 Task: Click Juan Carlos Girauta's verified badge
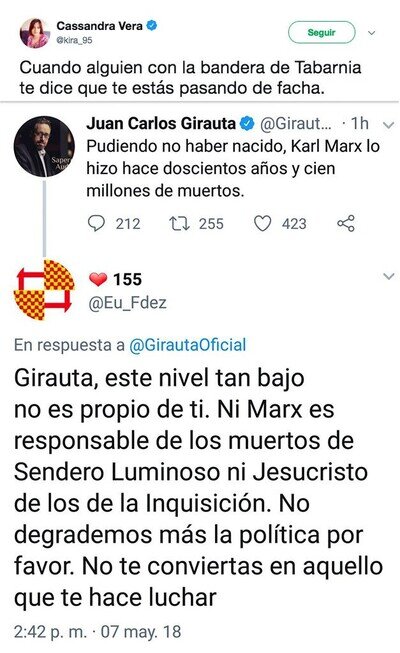pyautogui.click(x=248, y=123)
